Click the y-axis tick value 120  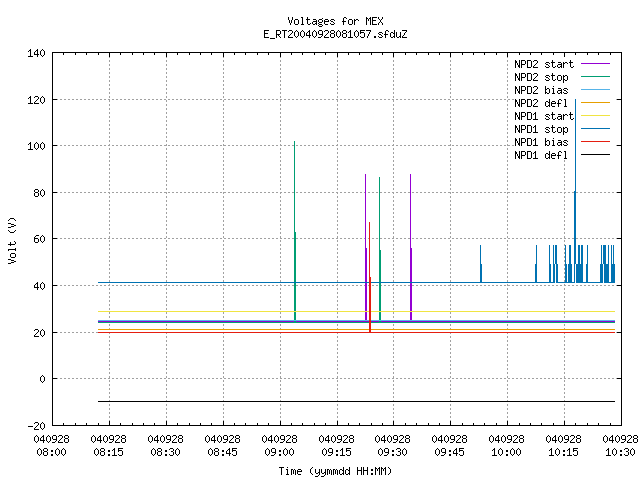pos(36,100)
